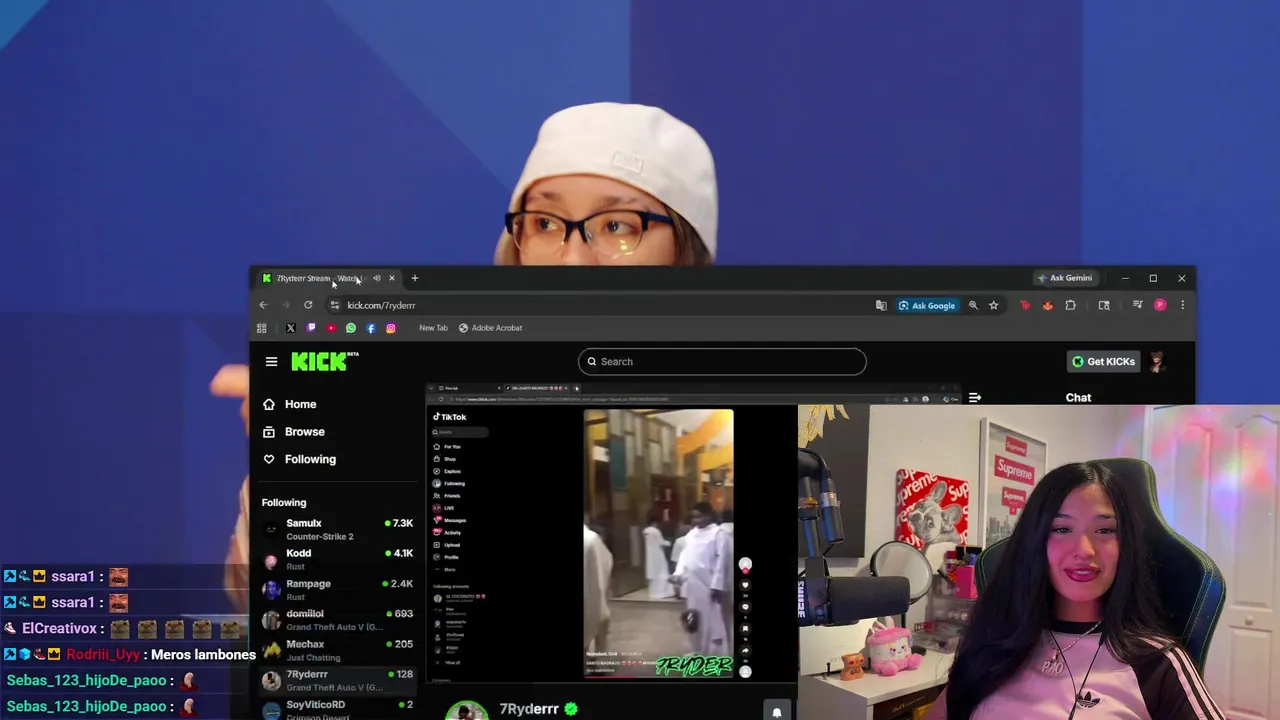Open the apps grid bookmark icon
Image resolution: width=1280 pixels, height=720 pixels.
262,328
